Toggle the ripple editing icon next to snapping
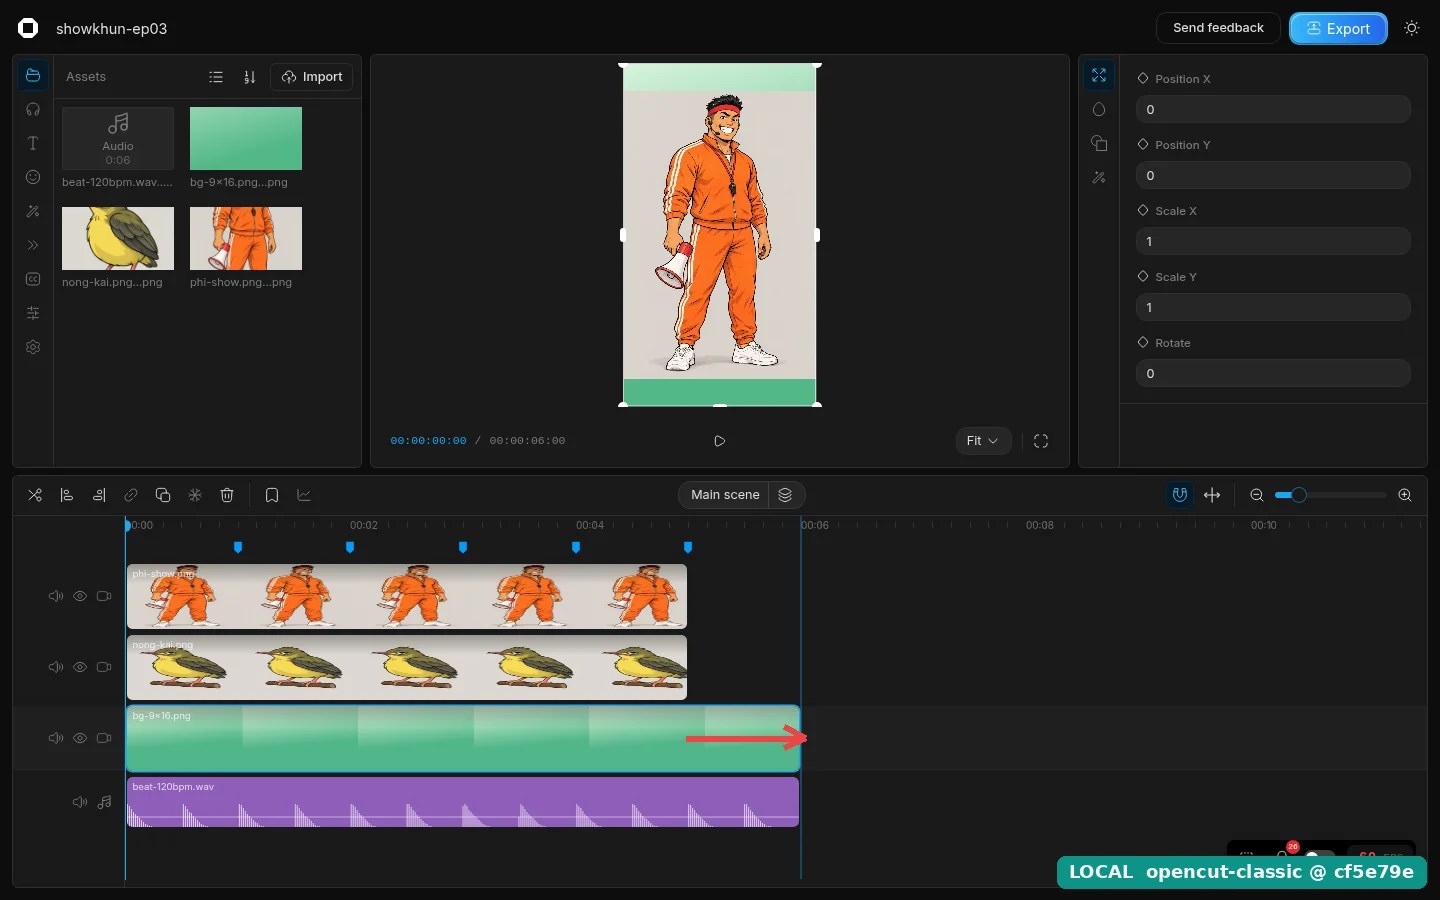 pos(1212,495)
